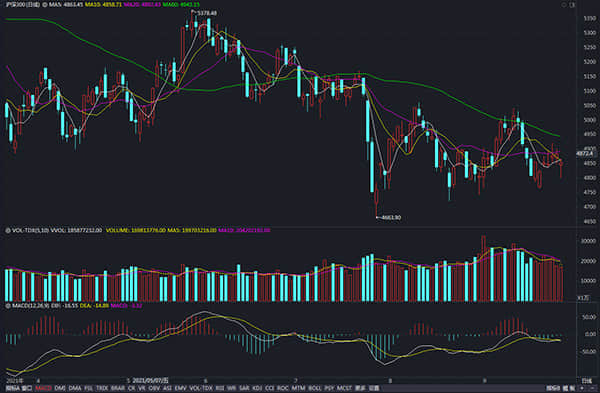
Task: Click the X1万 volume unit indicator
Action: (583, 297)
